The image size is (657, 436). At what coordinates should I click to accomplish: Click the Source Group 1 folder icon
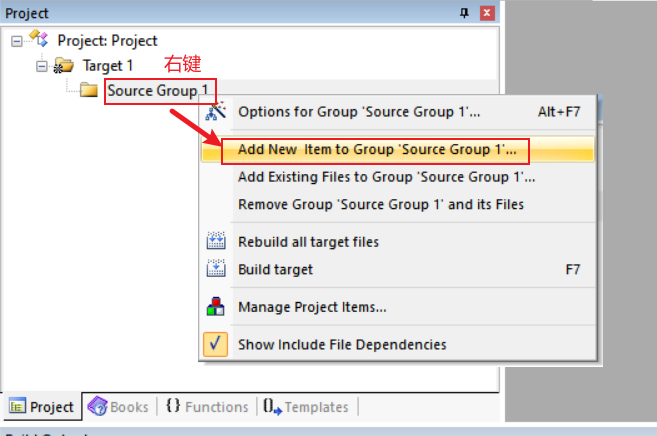89,90
